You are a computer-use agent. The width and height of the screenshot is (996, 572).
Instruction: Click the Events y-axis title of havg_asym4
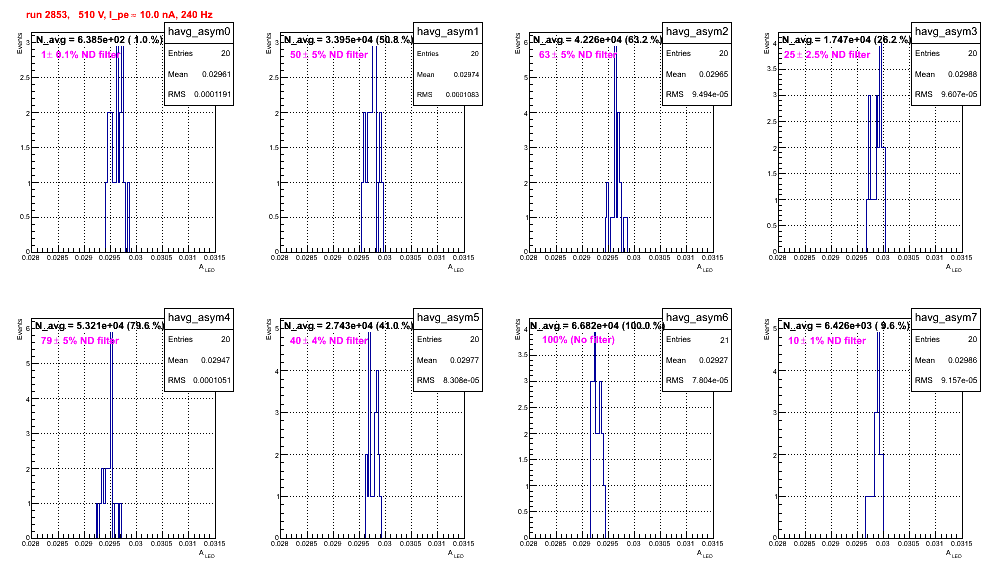click(20, 329)
